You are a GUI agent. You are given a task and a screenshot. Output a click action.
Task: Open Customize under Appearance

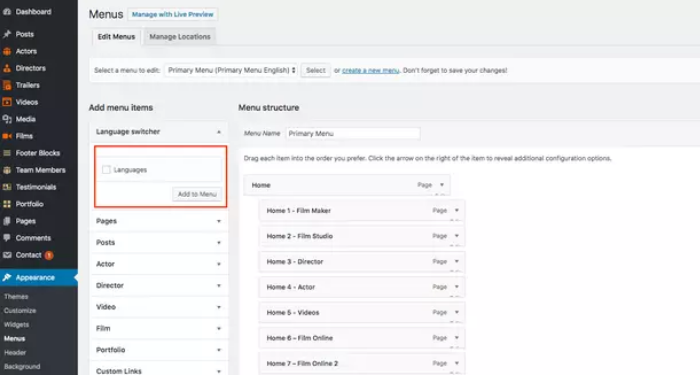point(20,311)
